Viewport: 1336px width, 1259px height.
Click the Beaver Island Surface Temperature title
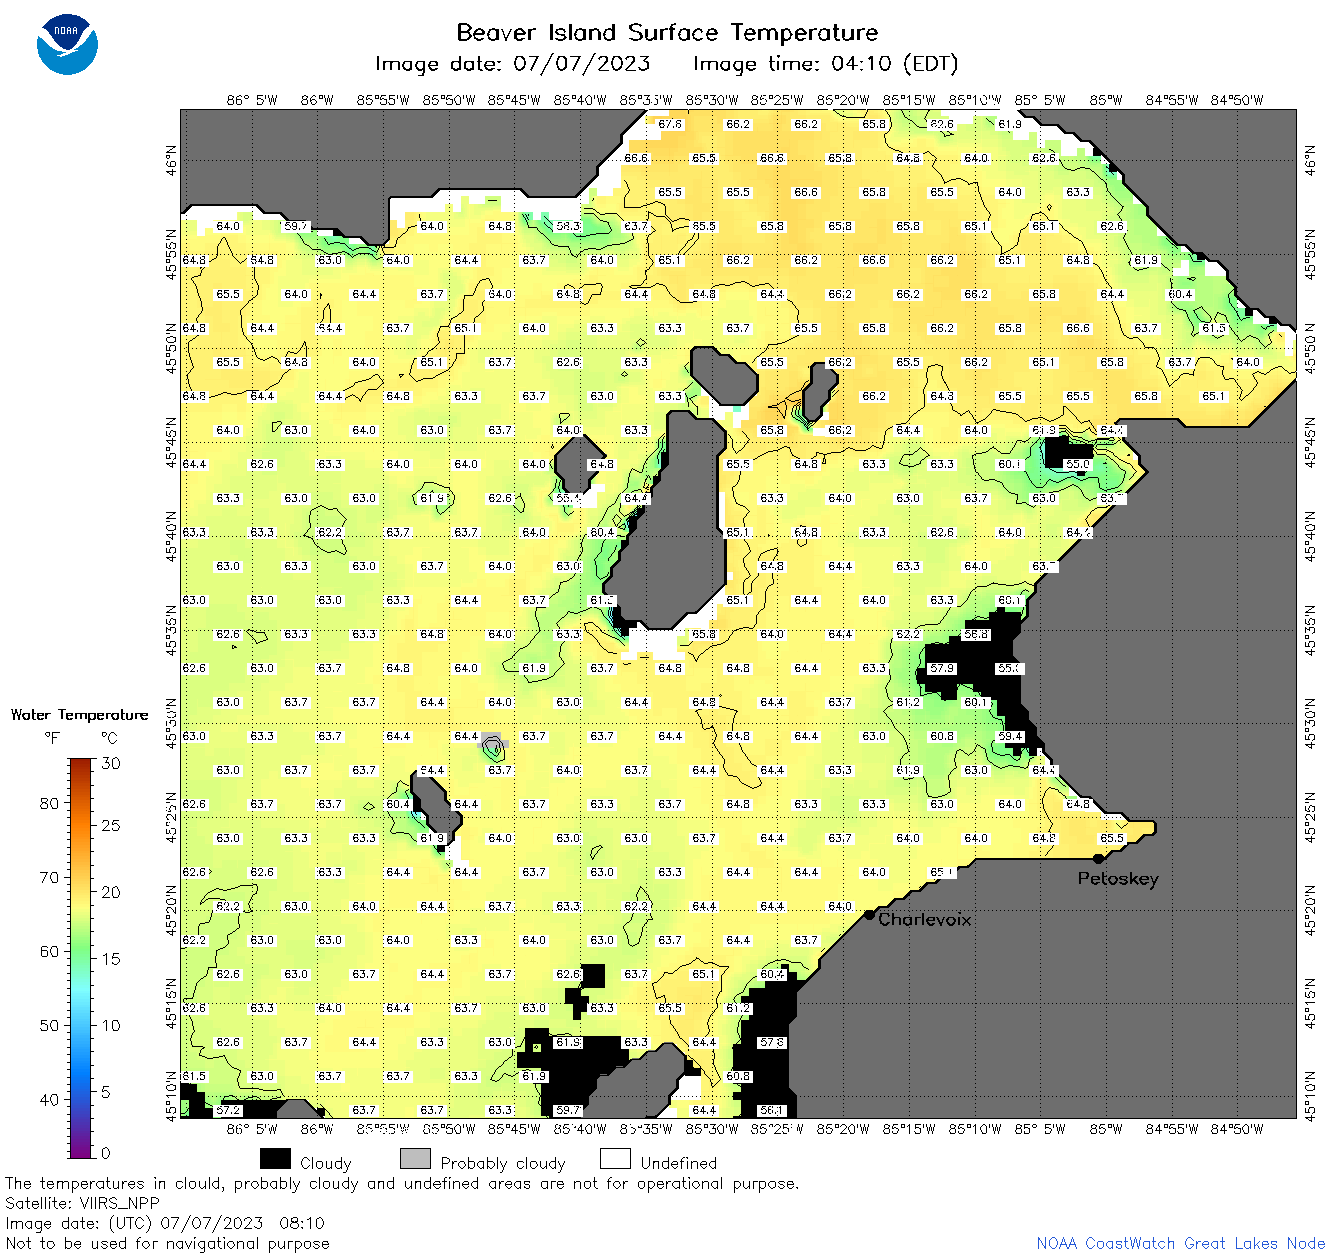pos(667,32)
